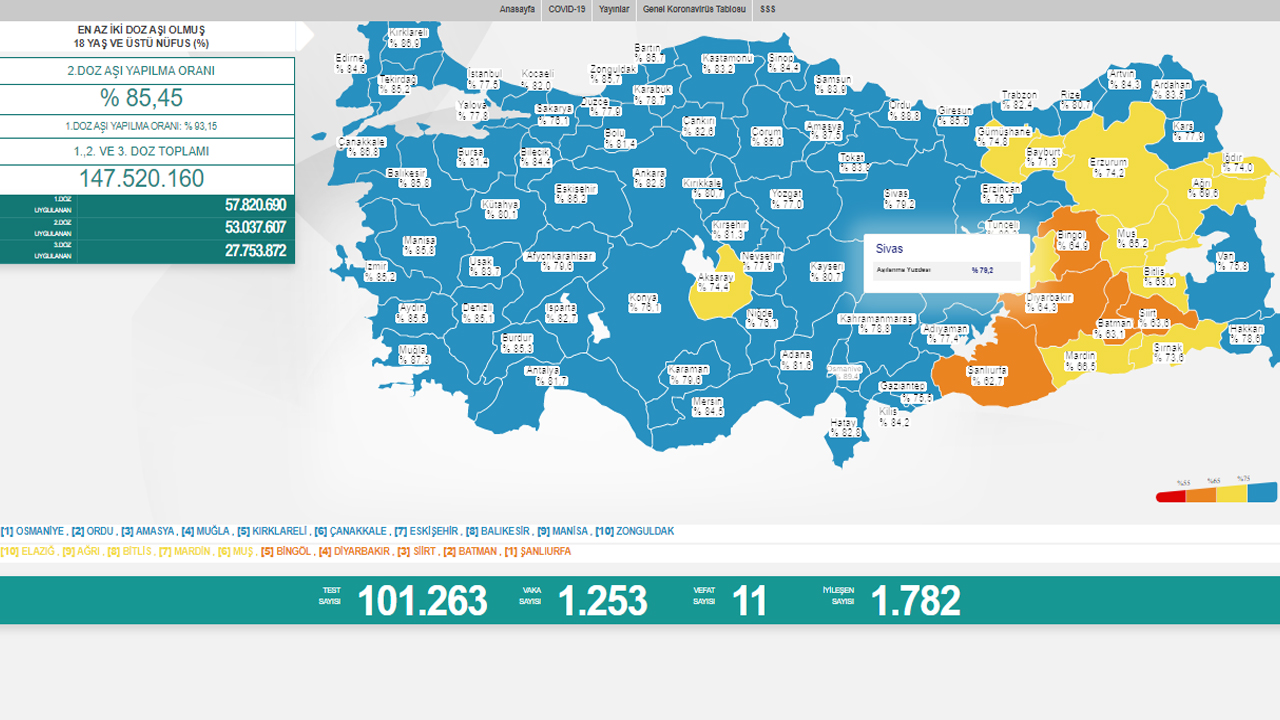Click the SSS menu link
Image resolution: width=1280 pixels, height=720 pixels.
[768, 9]
